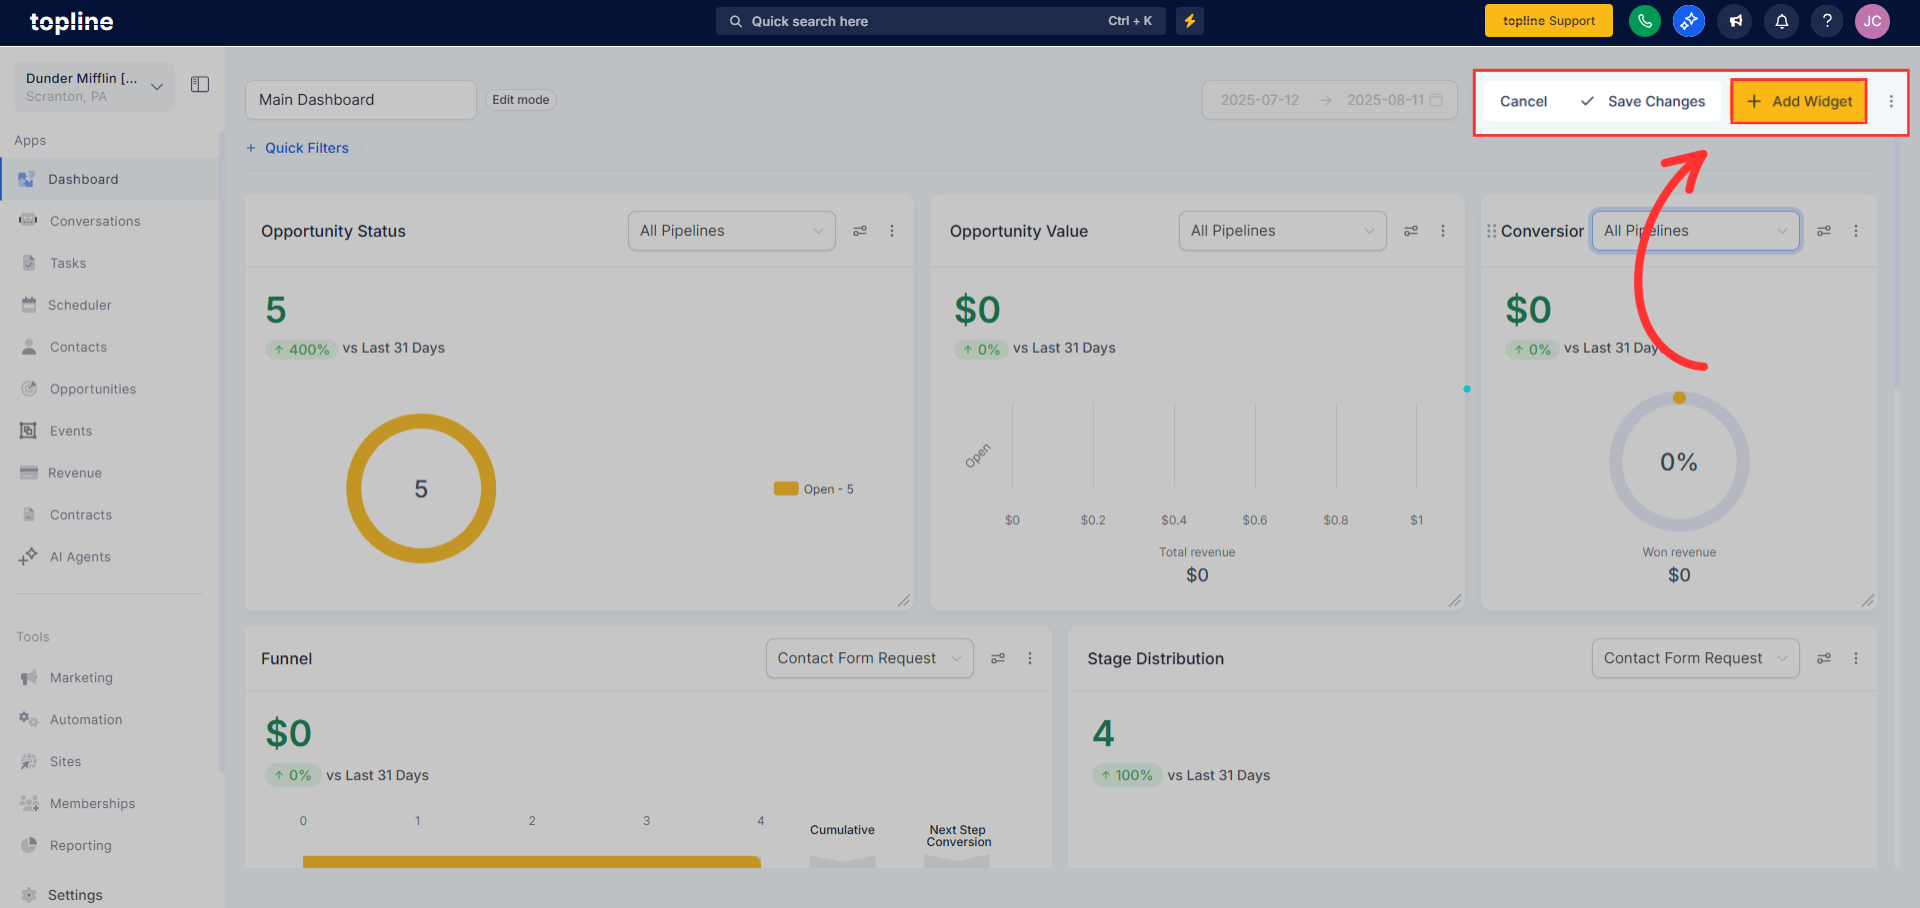Viewport: 1920px width, 908px height.
Task: Edit the Main Dashboard name field
Action: [x=361, y=100]
